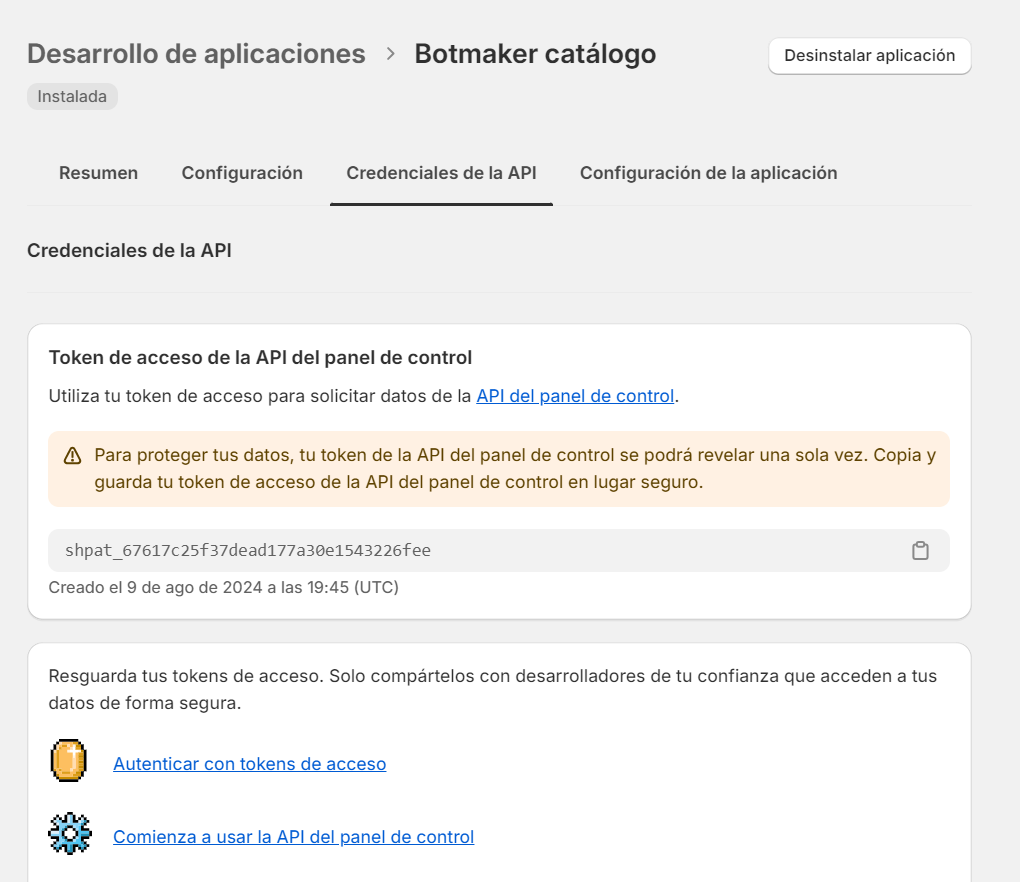Click the gold coin icon
Screen dimensions: 1020x882
point(68,760)
